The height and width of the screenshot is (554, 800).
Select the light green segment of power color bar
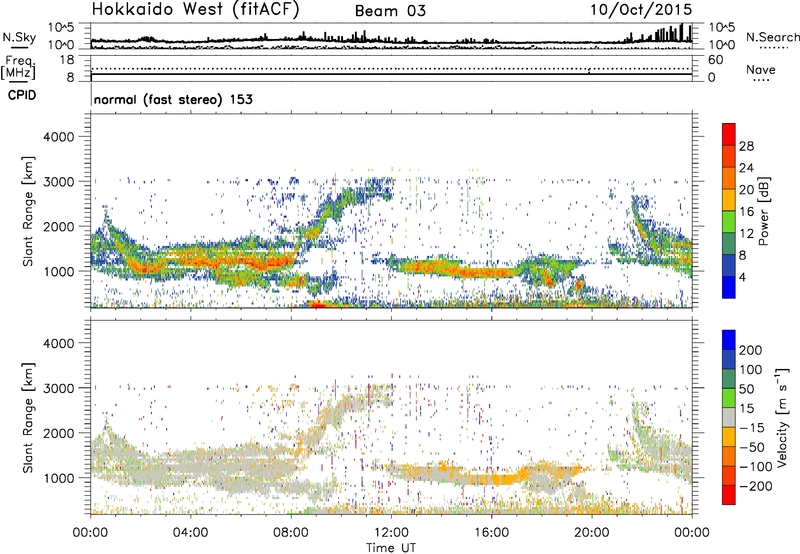point(729,221)
